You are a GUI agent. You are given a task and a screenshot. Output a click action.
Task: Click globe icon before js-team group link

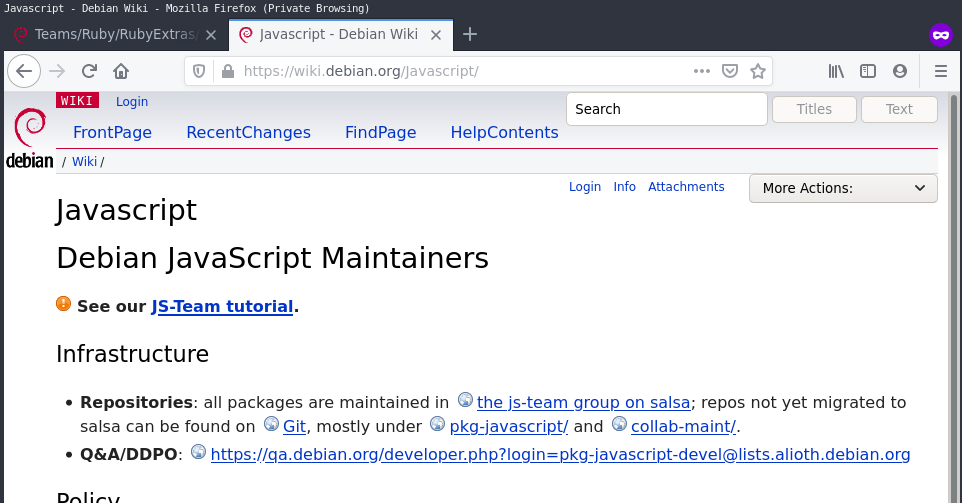pos(466,400)
